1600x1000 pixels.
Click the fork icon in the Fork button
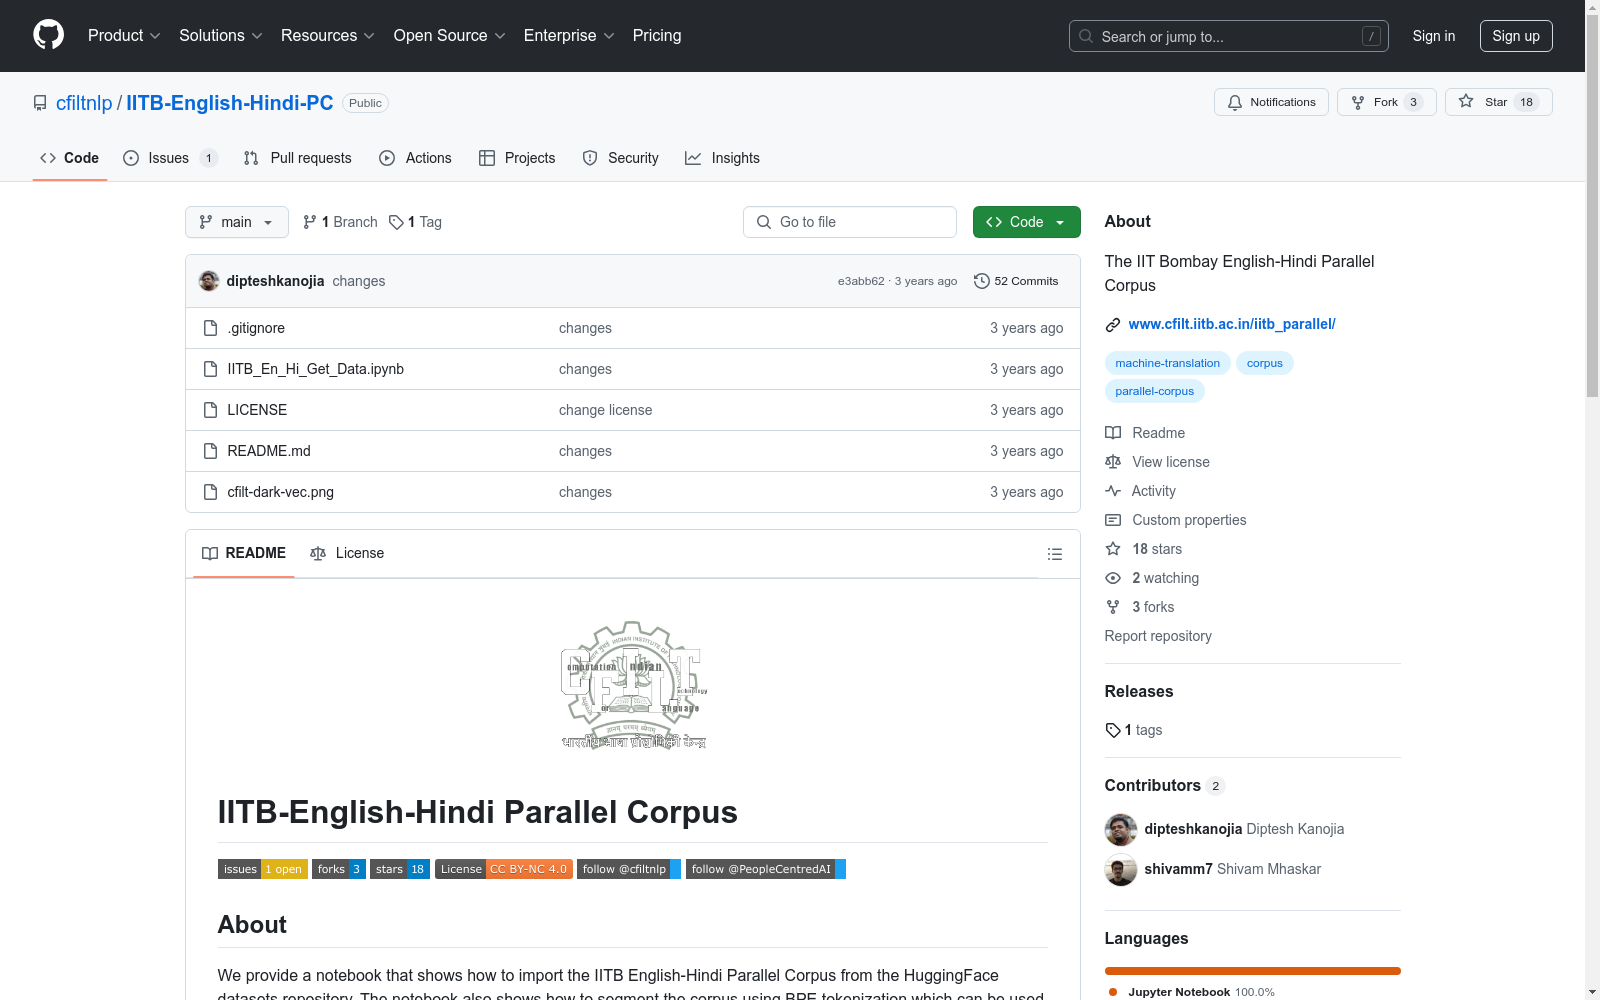coord(1358,102)
